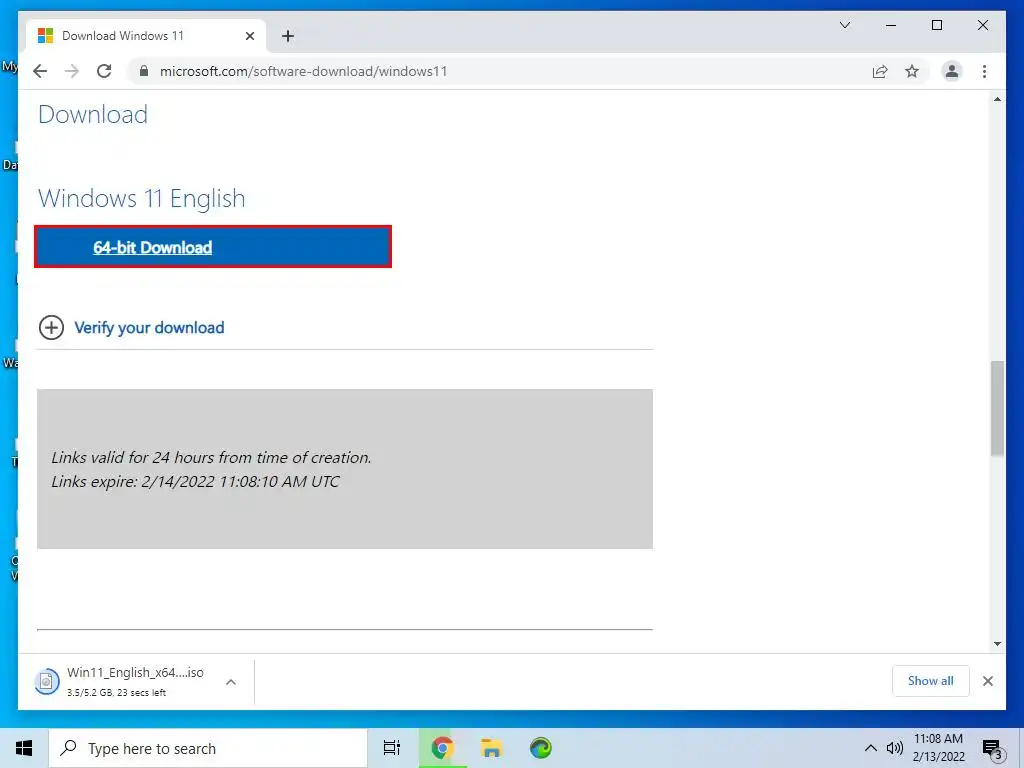Close the downloads bar
Screen dimensions: 1024x768
click(987, 681)
